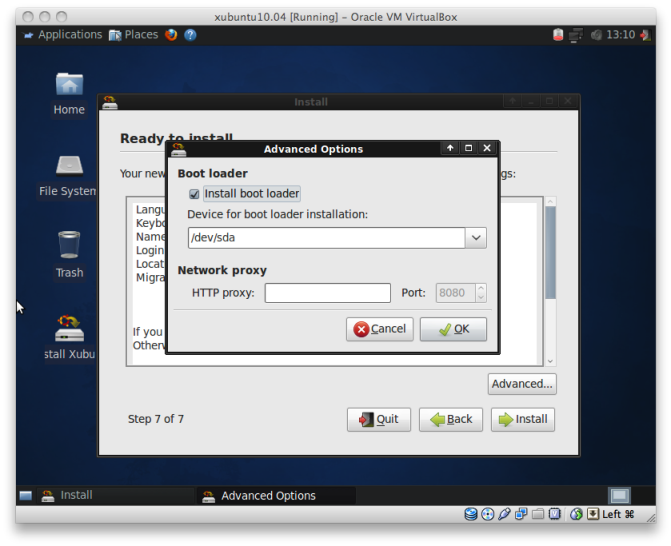The height and width of the screenshot is (546, 671).
Task: Click the Install window titlebar icon
Action: 110,103
